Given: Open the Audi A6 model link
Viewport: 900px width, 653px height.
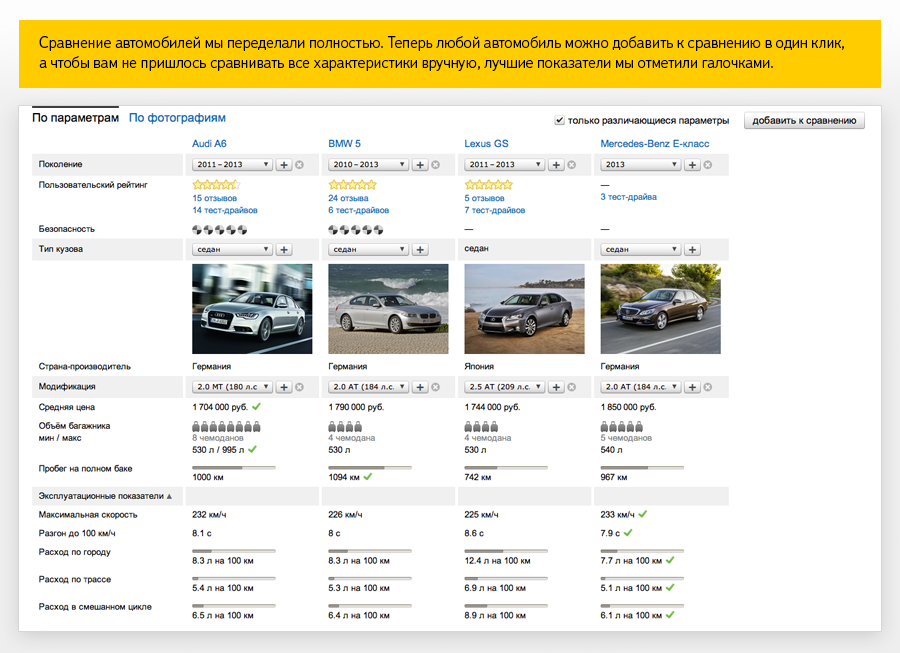Looking at the screenshot, I should click(x=209, y=143).
